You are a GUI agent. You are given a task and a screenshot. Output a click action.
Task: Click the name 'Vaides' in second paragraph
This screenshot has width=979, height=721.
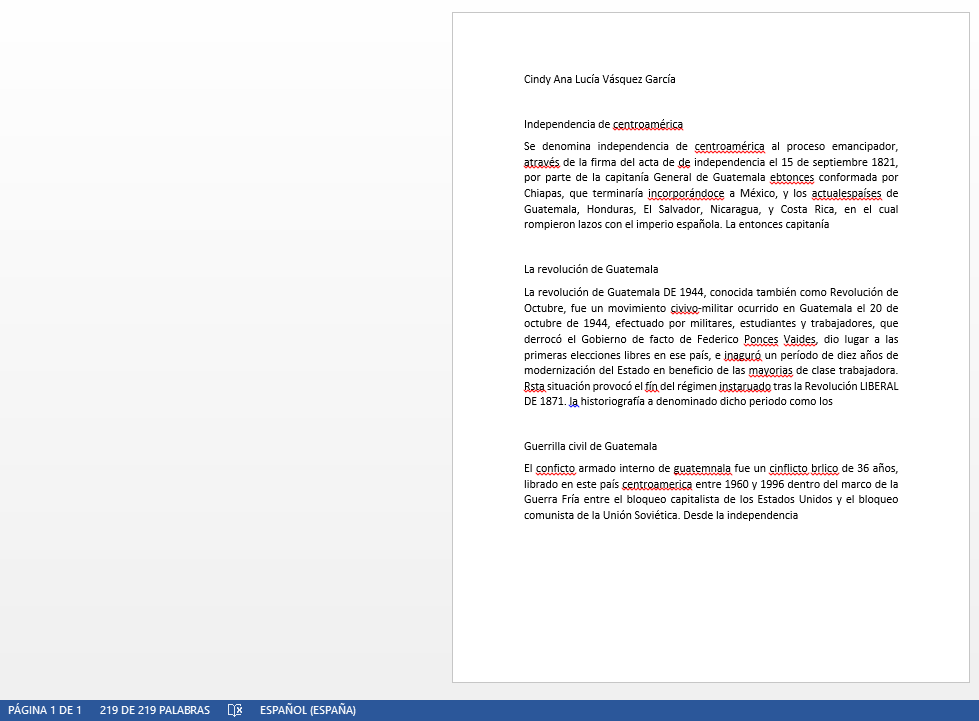point(799,339)
